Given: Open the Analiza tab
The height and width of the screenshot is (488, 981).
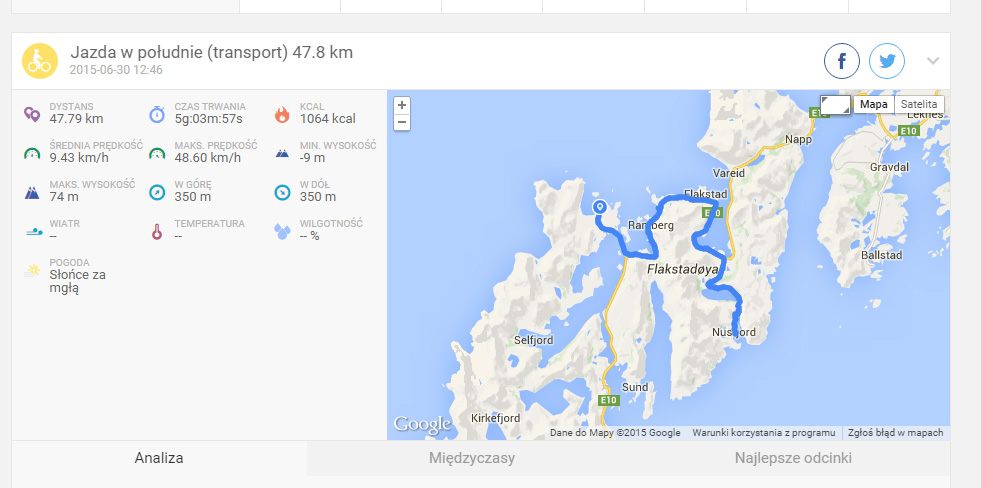Looking at the screenshot, I should coord(159,458).
